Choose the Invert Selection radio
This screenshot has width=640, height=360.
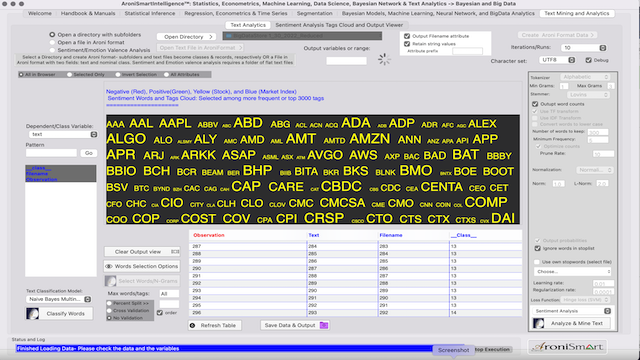[x=118, y=75]
